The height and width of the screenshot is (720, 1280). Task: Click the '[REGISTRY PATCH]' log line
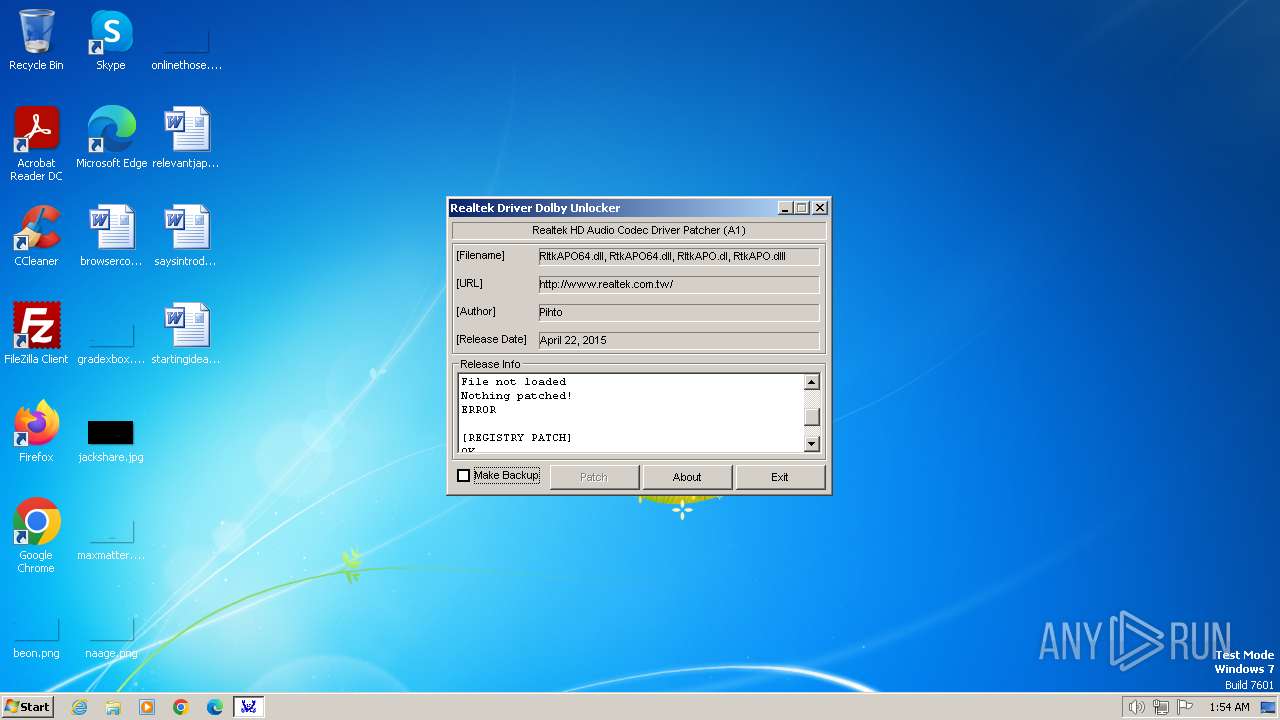517,438
